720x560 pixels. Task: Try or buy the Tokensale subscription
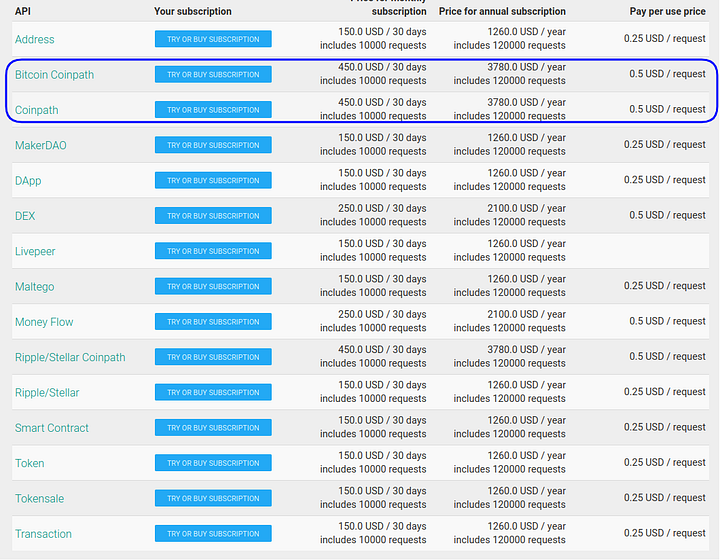(x=213, y=498)
